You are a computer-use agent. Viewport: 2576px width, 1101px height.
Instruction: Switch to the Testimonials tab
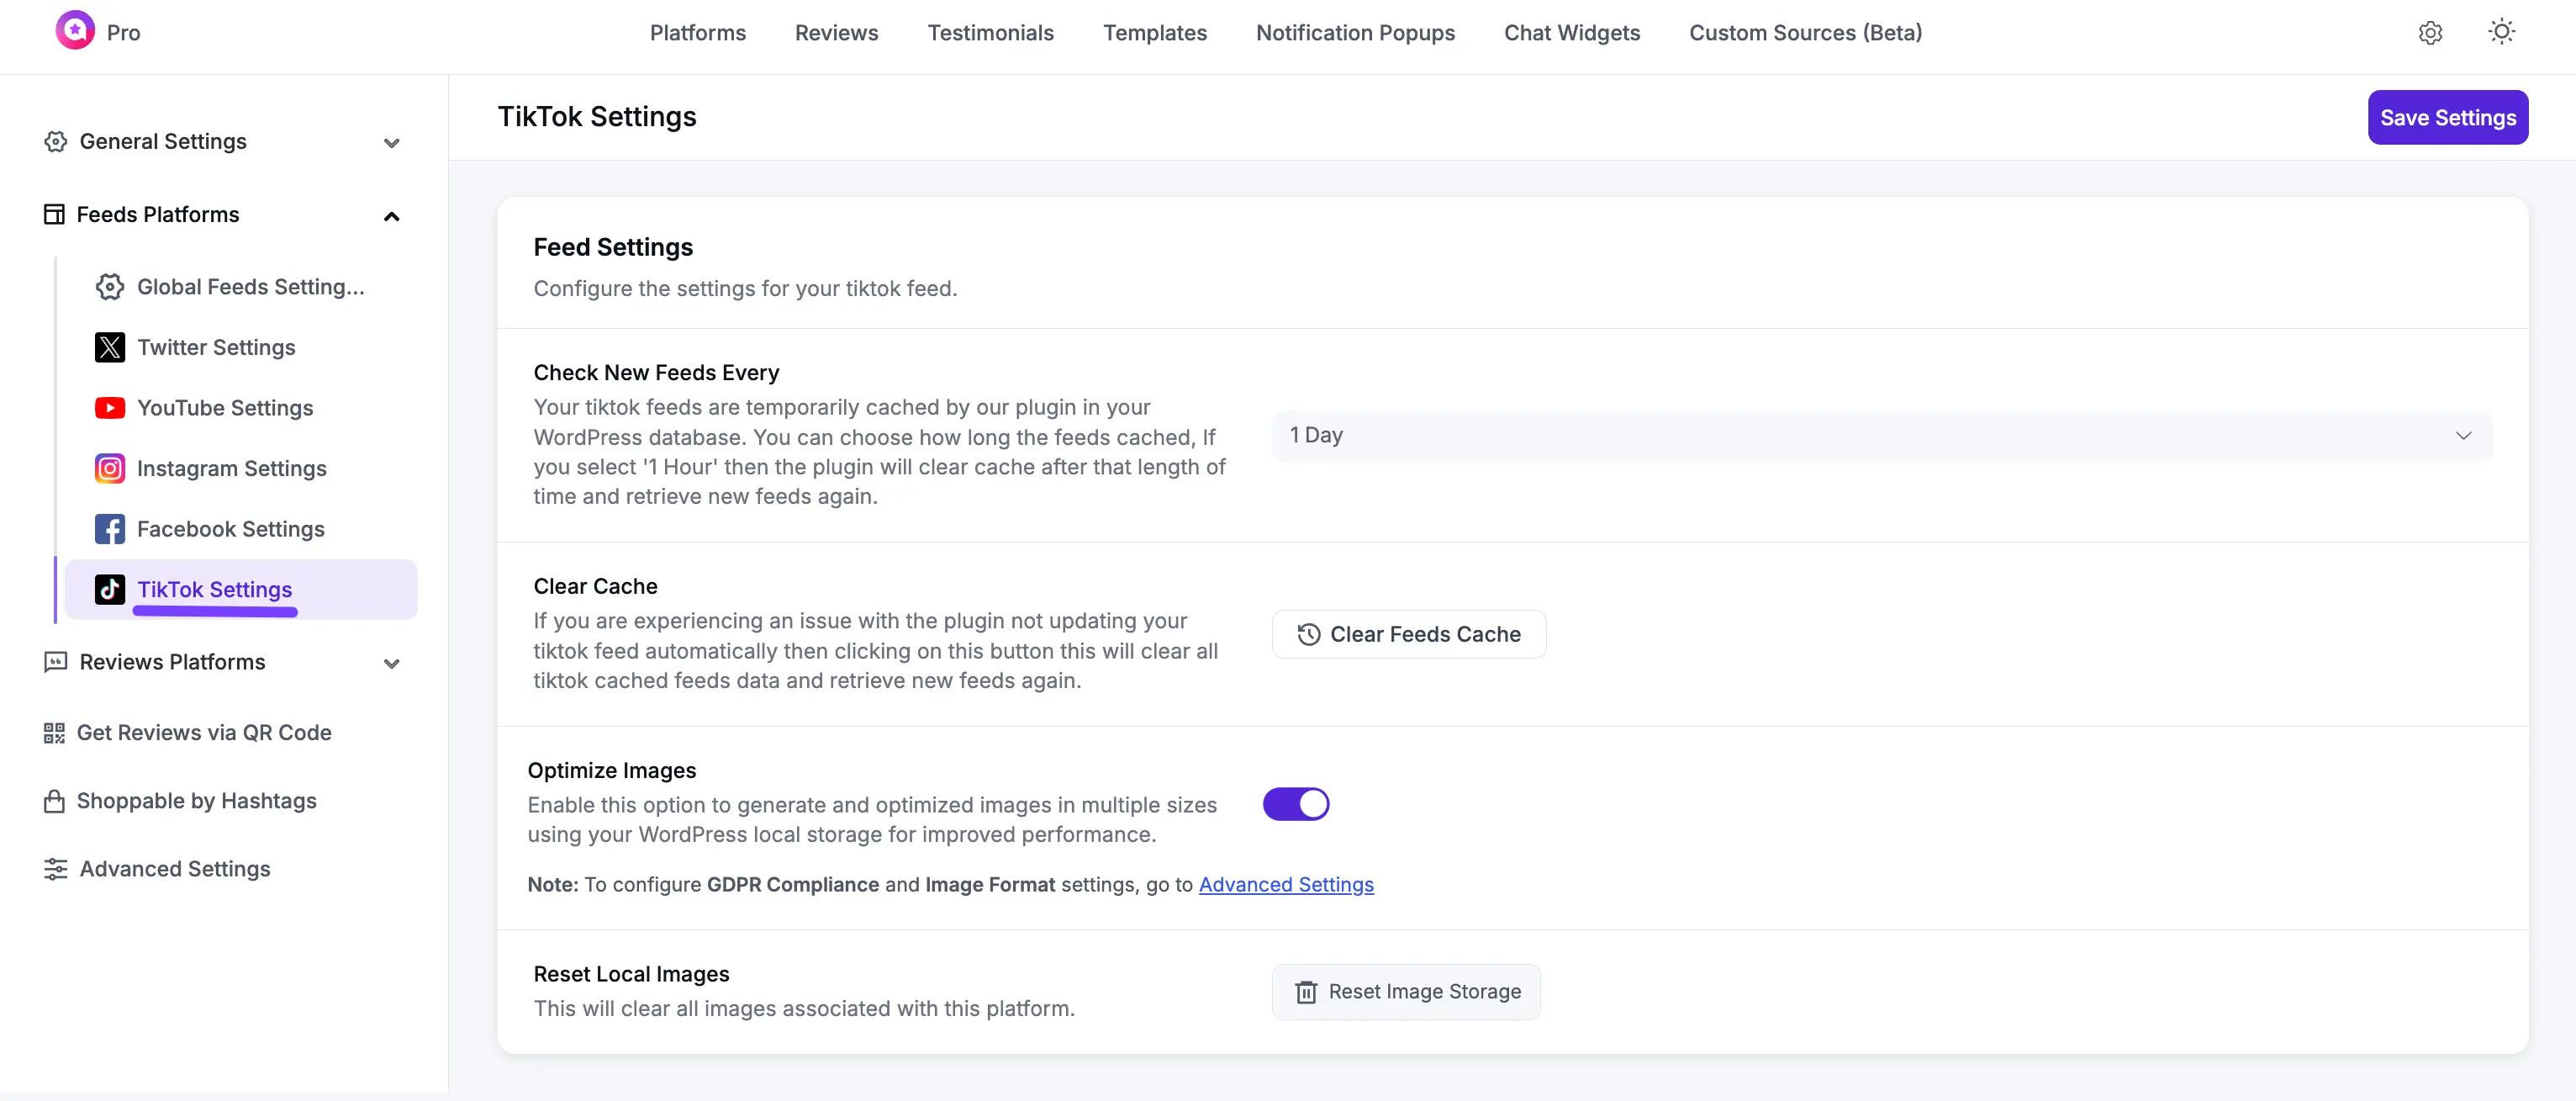tap(990, 33)
